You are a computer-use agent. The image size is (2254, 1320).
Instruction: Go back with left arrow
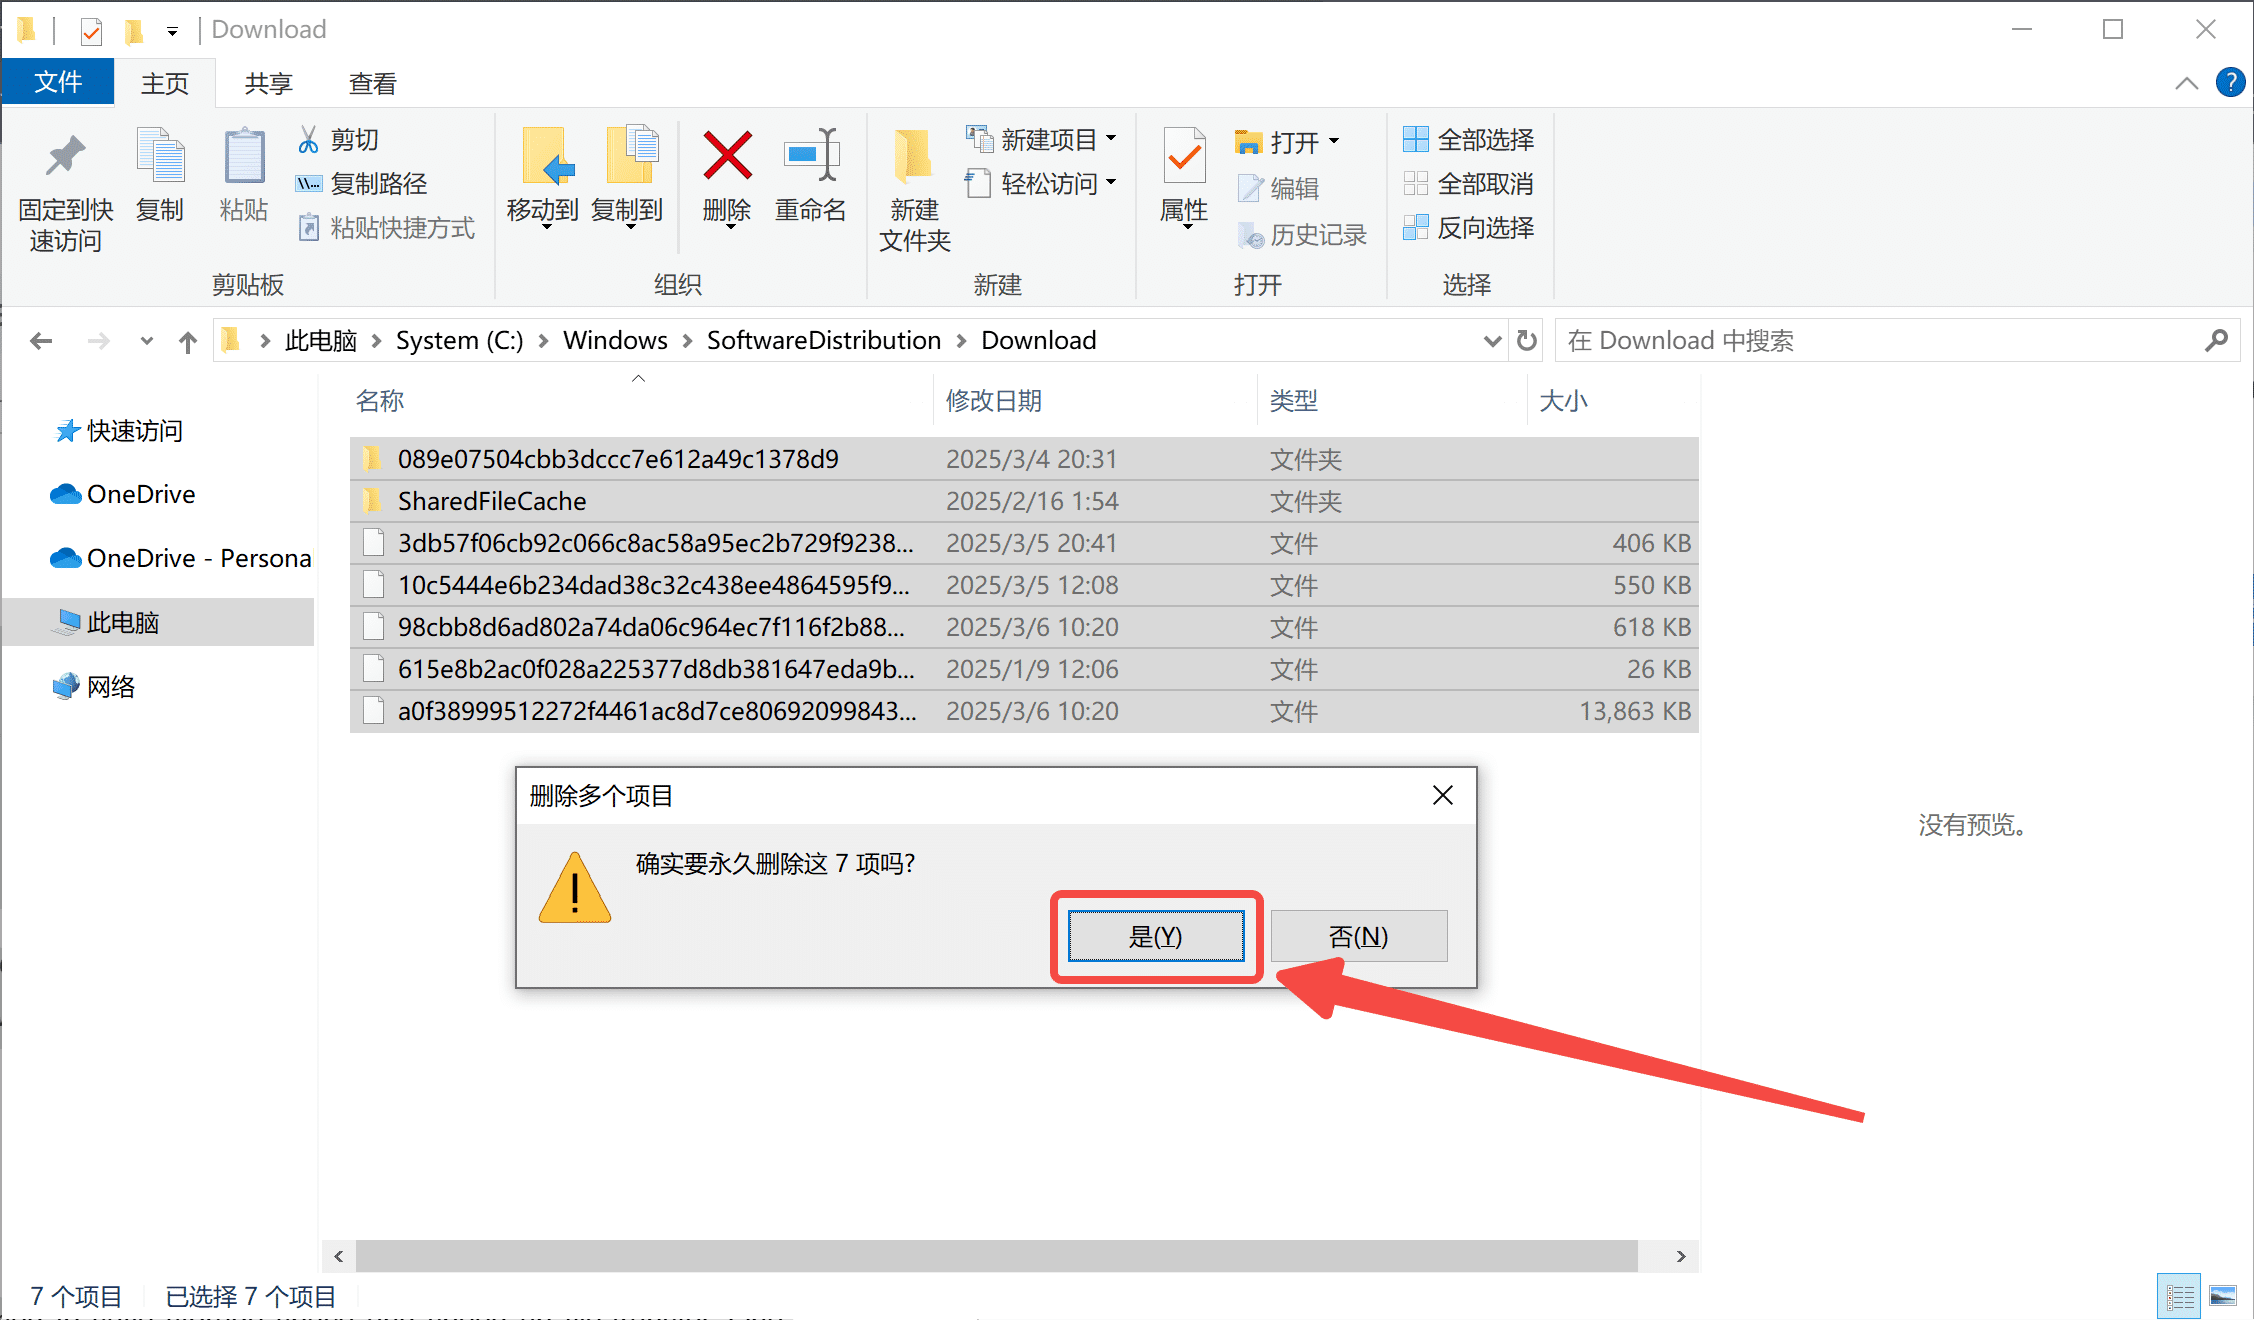click(x=41, y=341)
